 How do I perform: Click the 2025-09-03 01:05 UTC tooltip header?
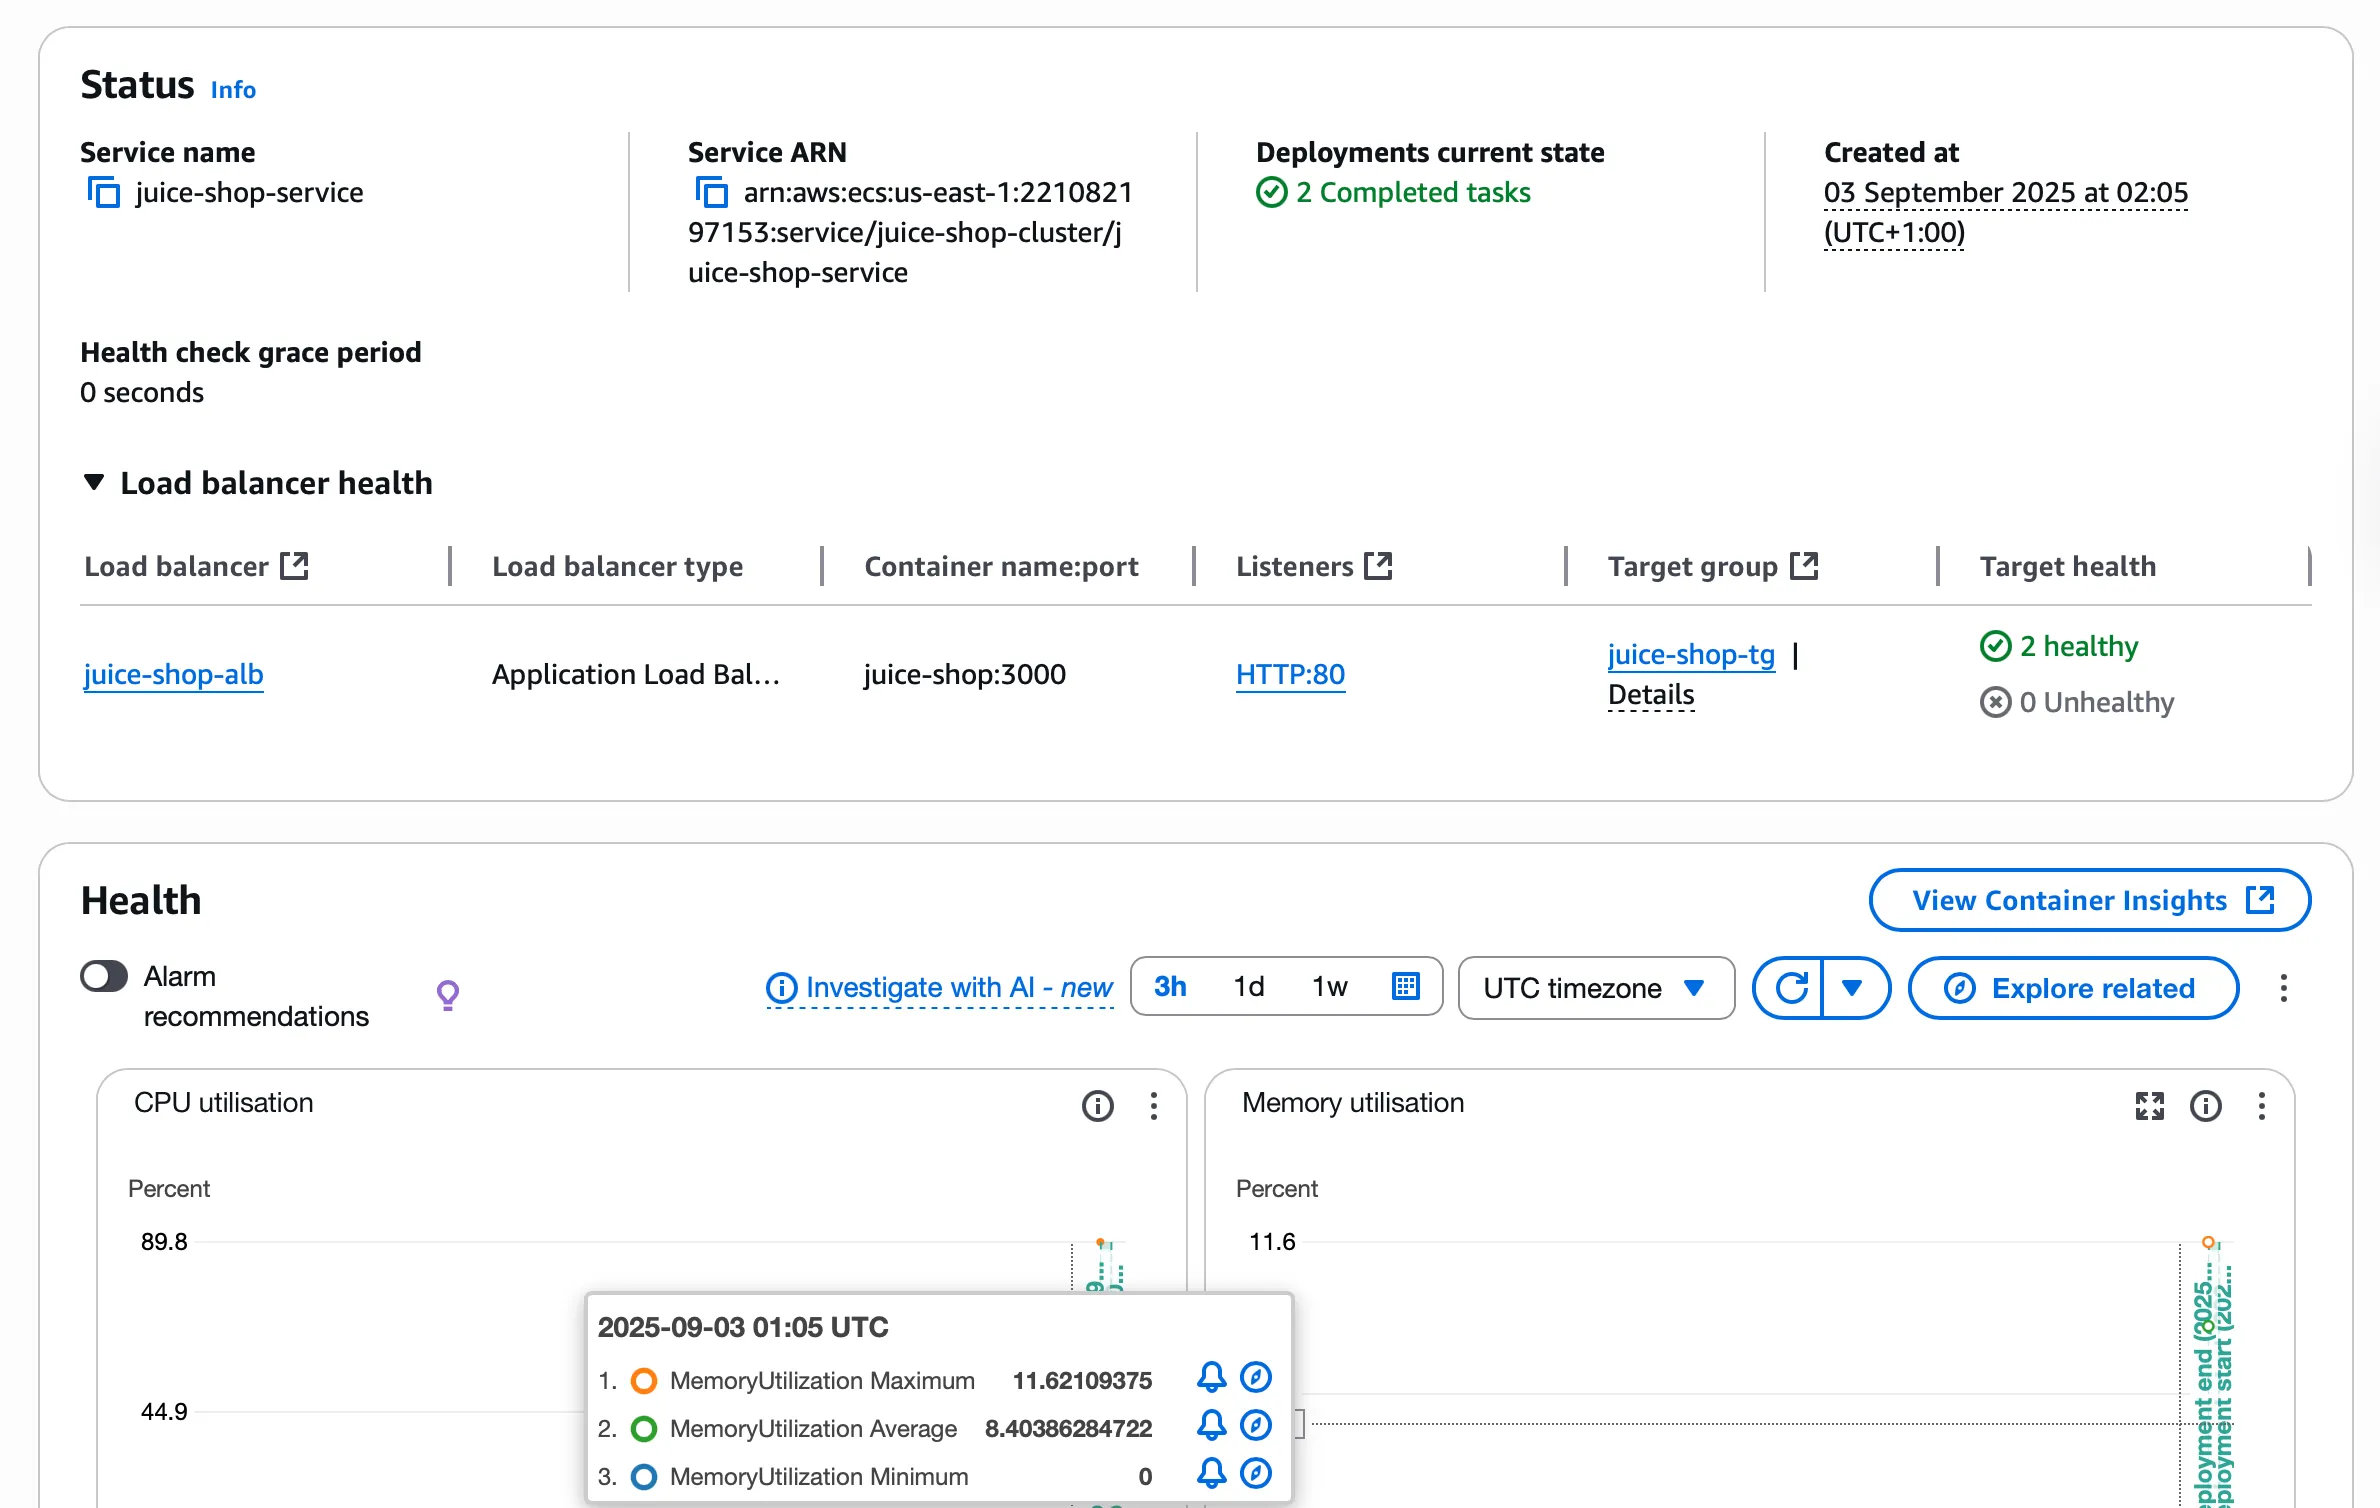pos(743,1327)
